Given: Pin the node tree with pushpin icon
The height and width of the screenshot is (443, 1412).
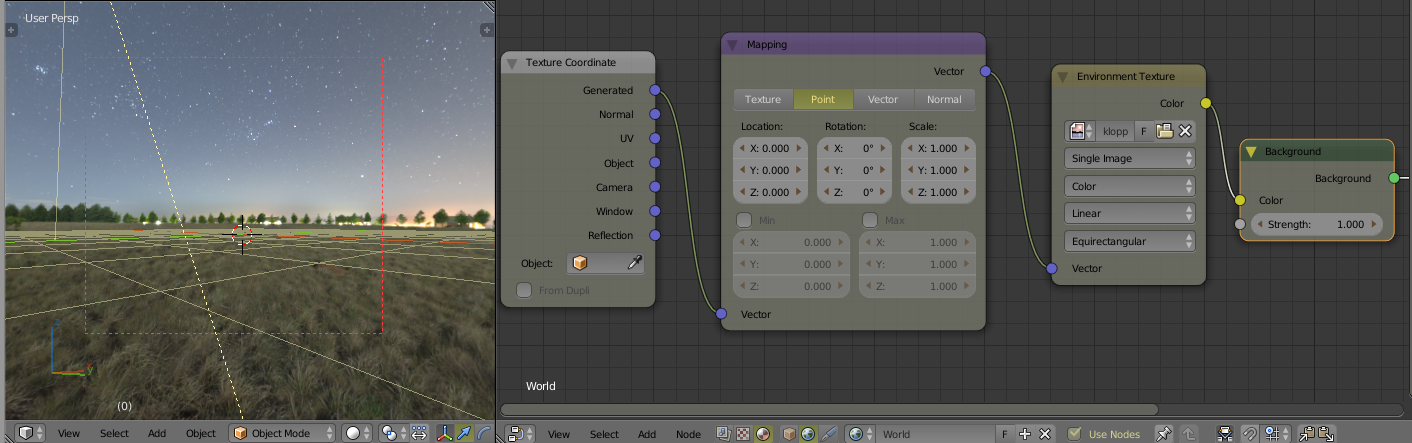Looking at the screenshot, I should 1163,434.
